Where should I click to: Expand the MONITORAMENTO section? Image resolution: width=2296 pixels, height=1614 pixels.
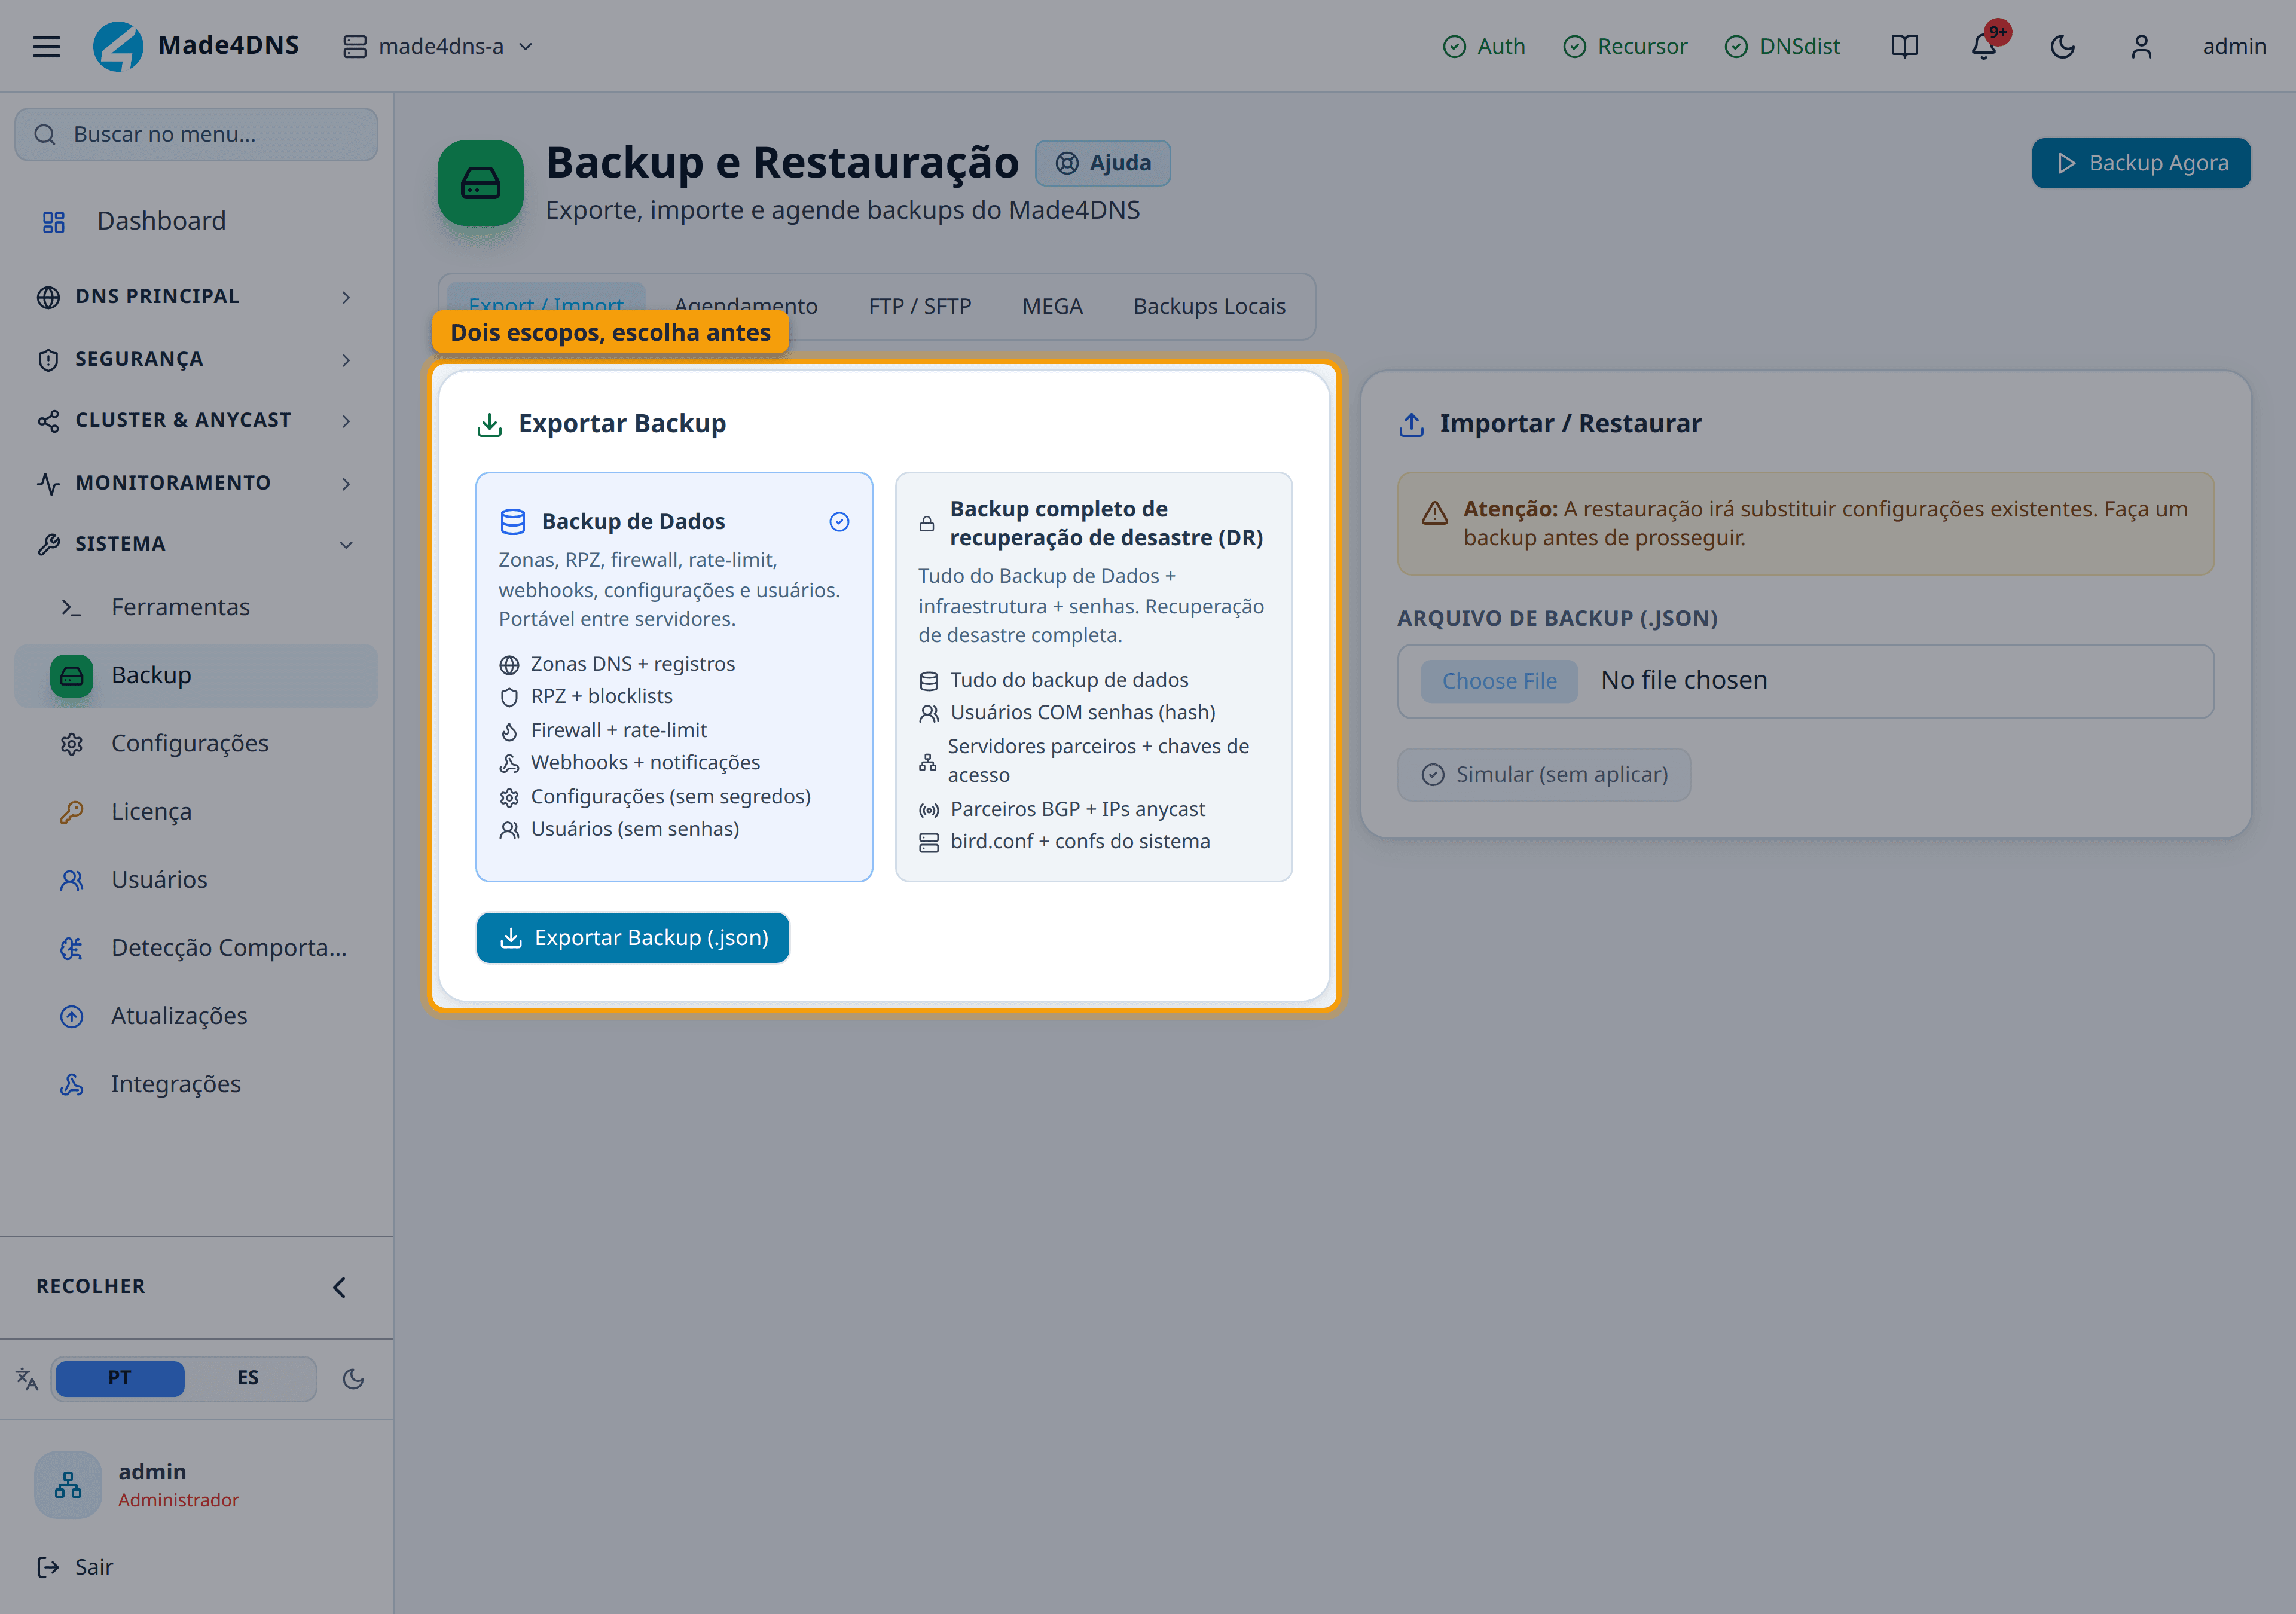click(x=196, y=483)
